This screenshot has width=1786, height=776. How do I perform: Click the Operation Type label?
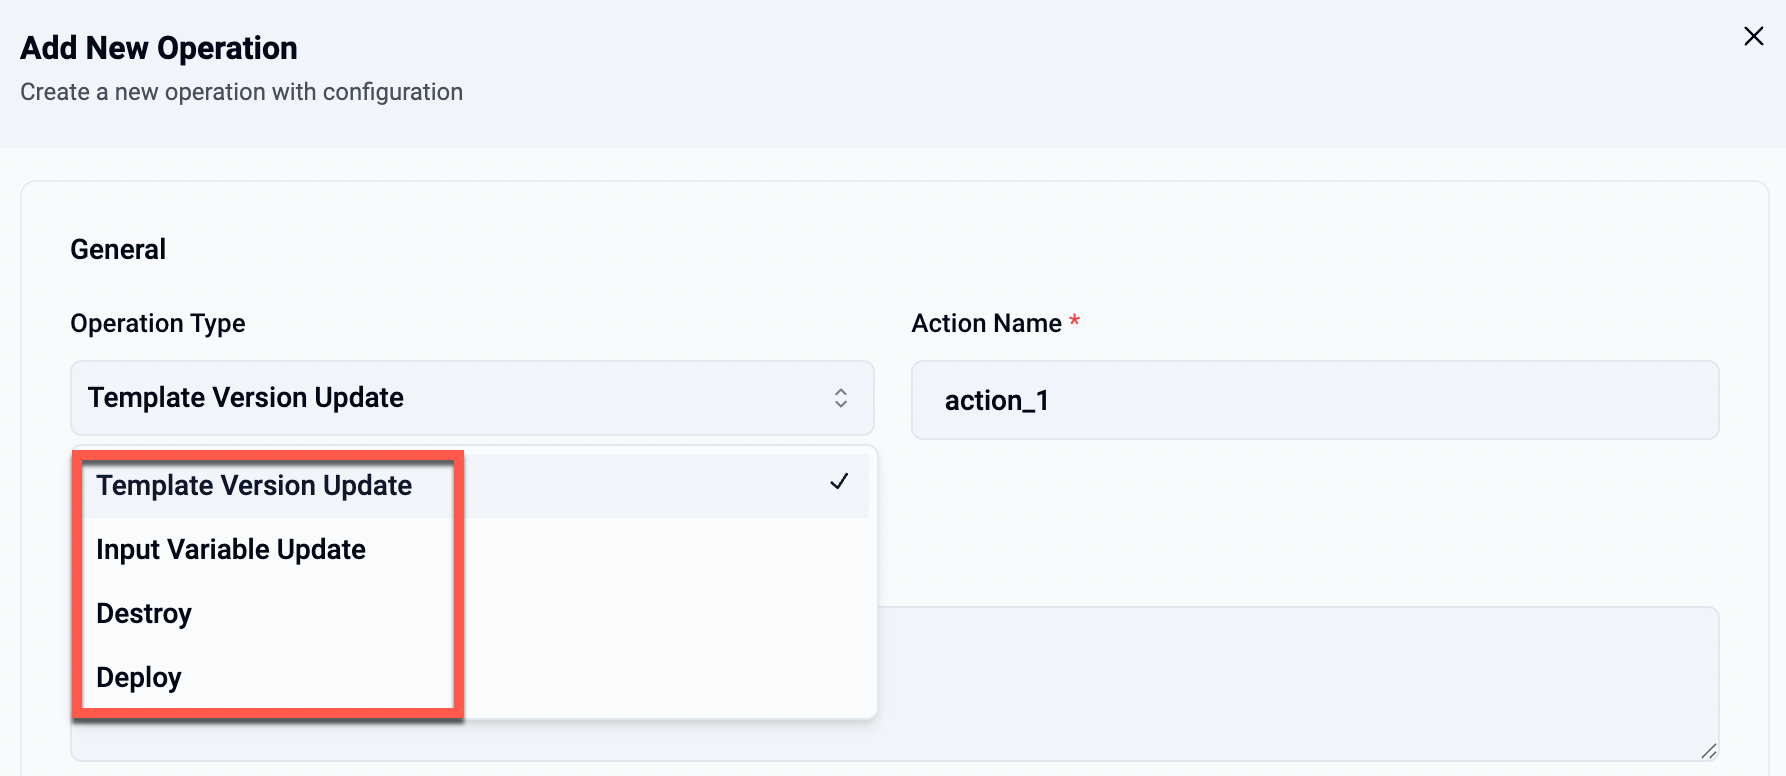[158, 324]
